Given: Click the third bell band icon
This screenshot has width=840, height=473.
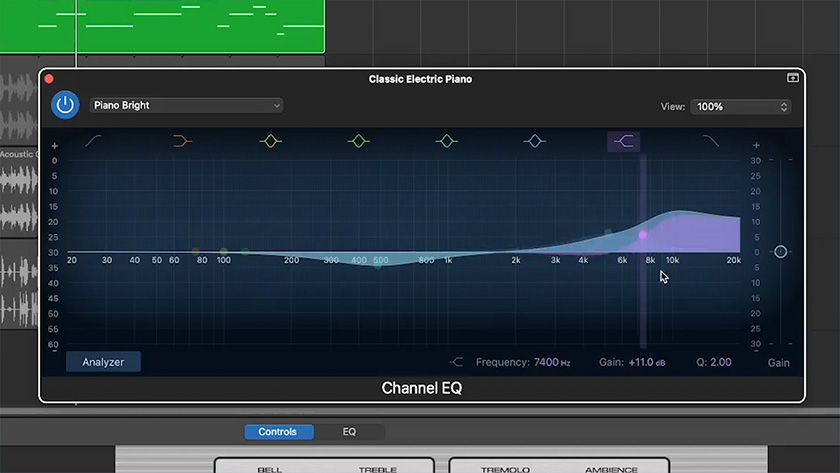Looking at the screenshot, I should tap(446, 142).
